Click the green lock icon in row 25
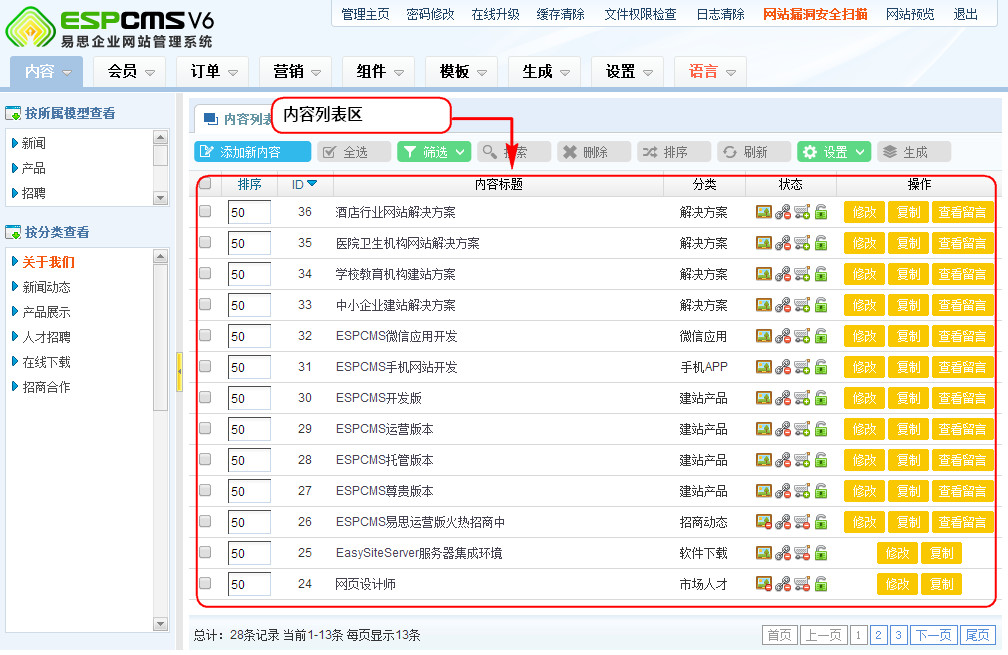Image resolution: width=1008 pixels, height=655 pixels. [821, 552]
